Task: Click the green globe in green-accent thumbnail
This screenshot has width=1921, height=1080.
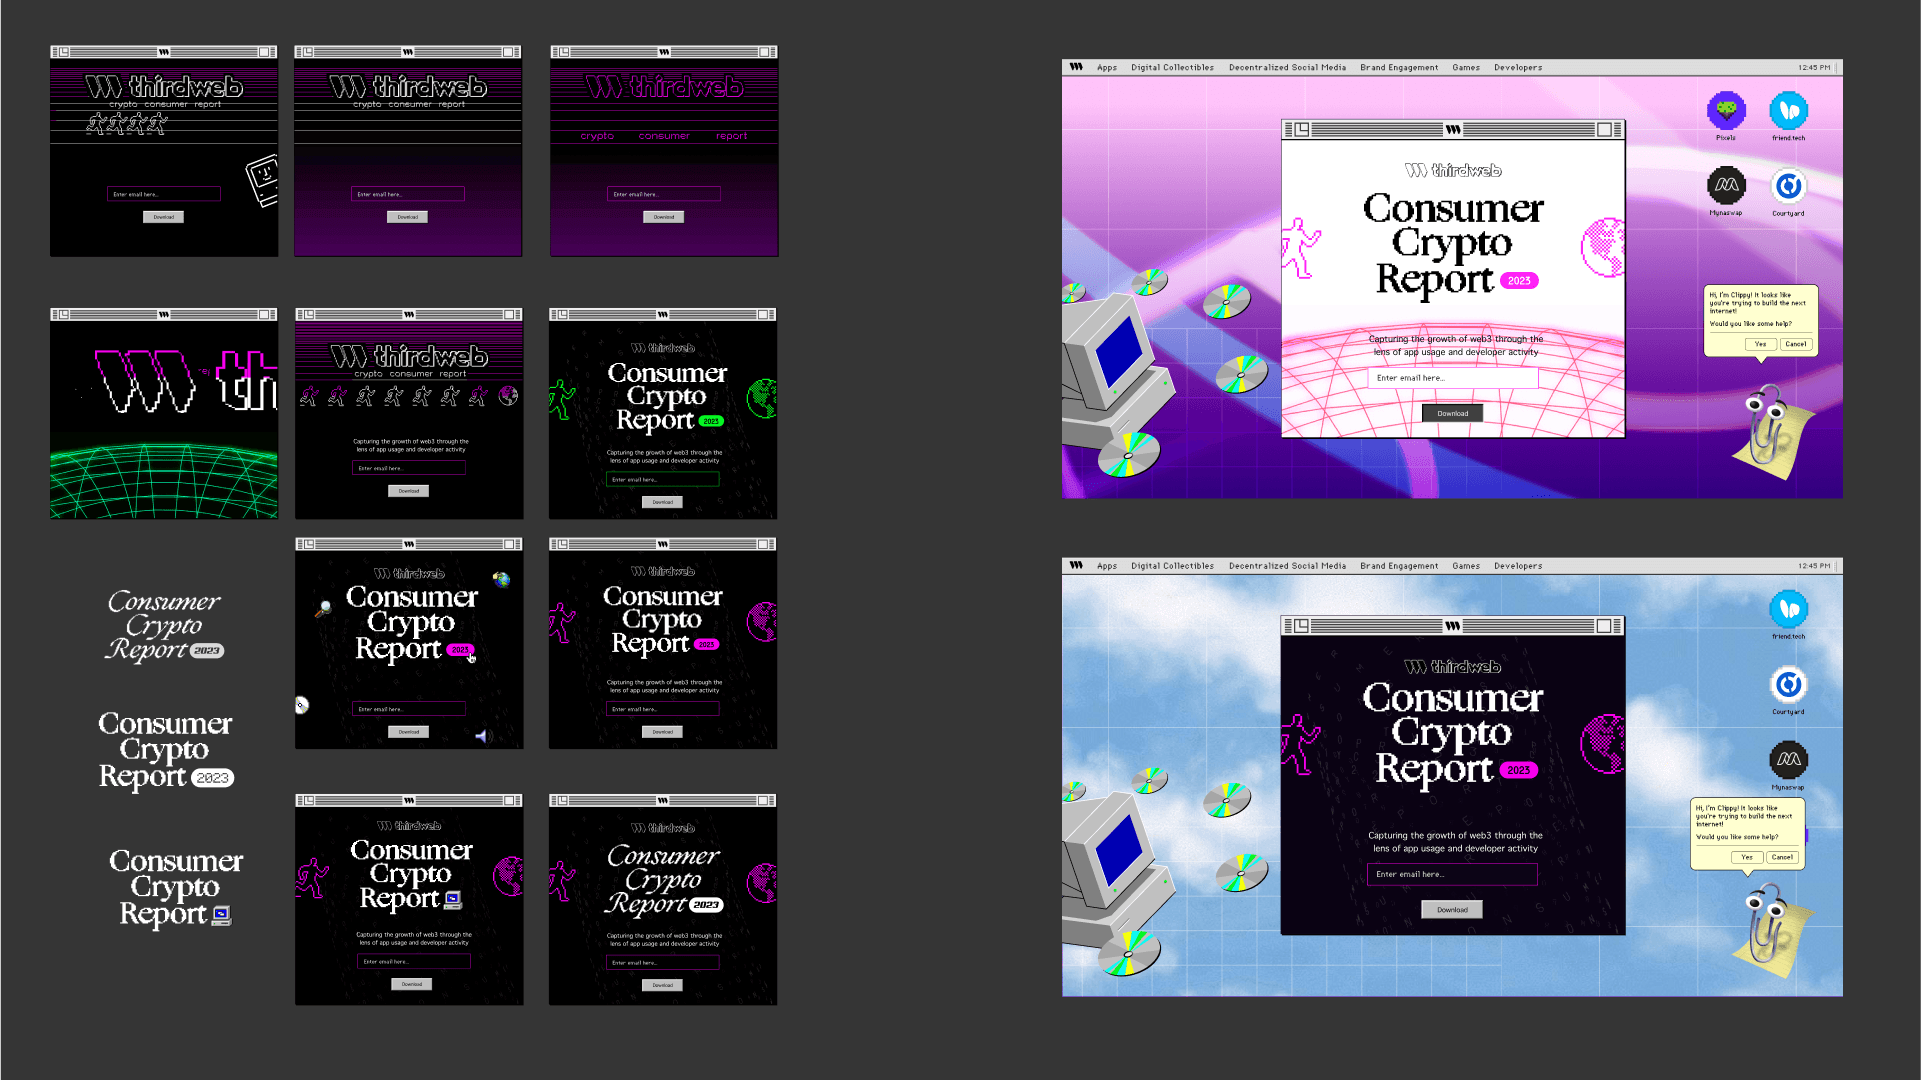Action: tap(763, 398)
